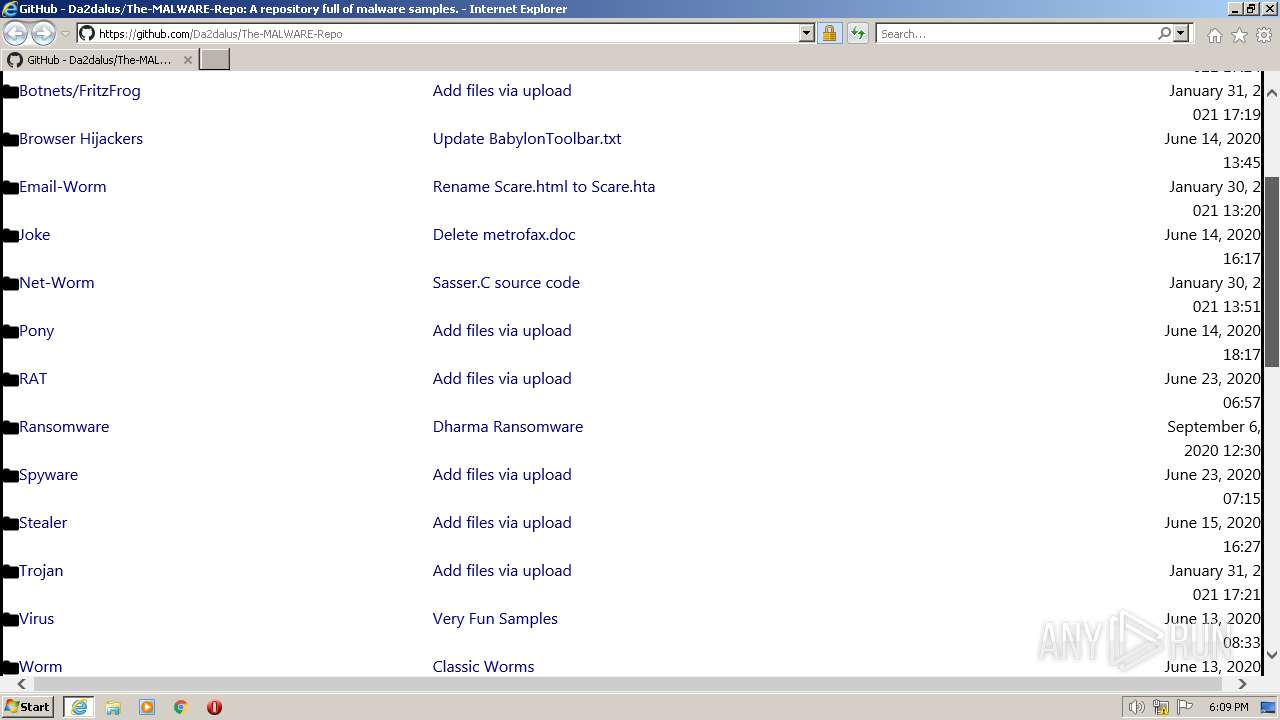Image resolution: width=1280 pixels, height=720 pixels.
Task: Click the folder icon beside Pony
Action: [x=10, y=332]
